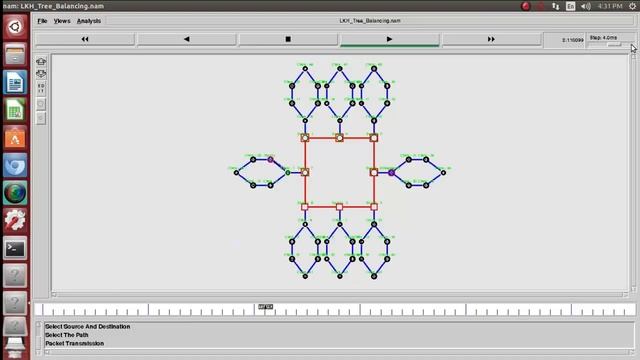Open the power session menu icon
Image resolution: width=640 pixels, height=360 pixels.
633,6
